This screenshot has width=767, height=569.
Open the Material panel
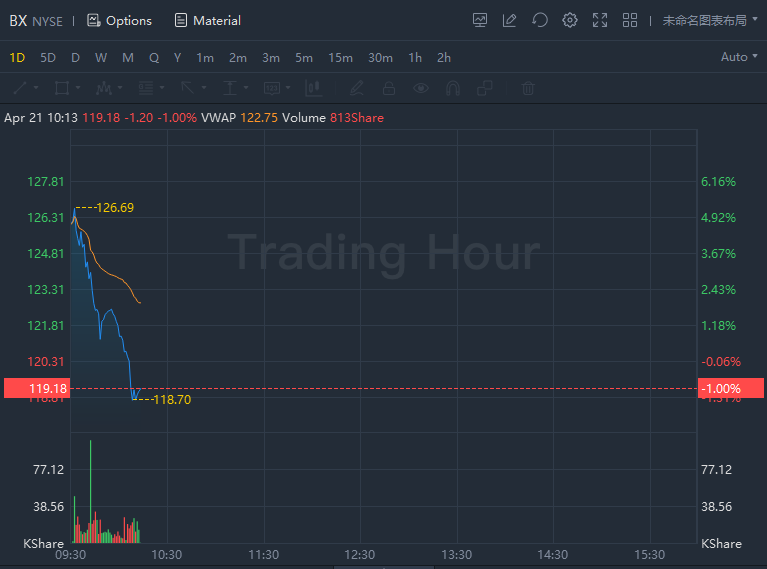207,20
